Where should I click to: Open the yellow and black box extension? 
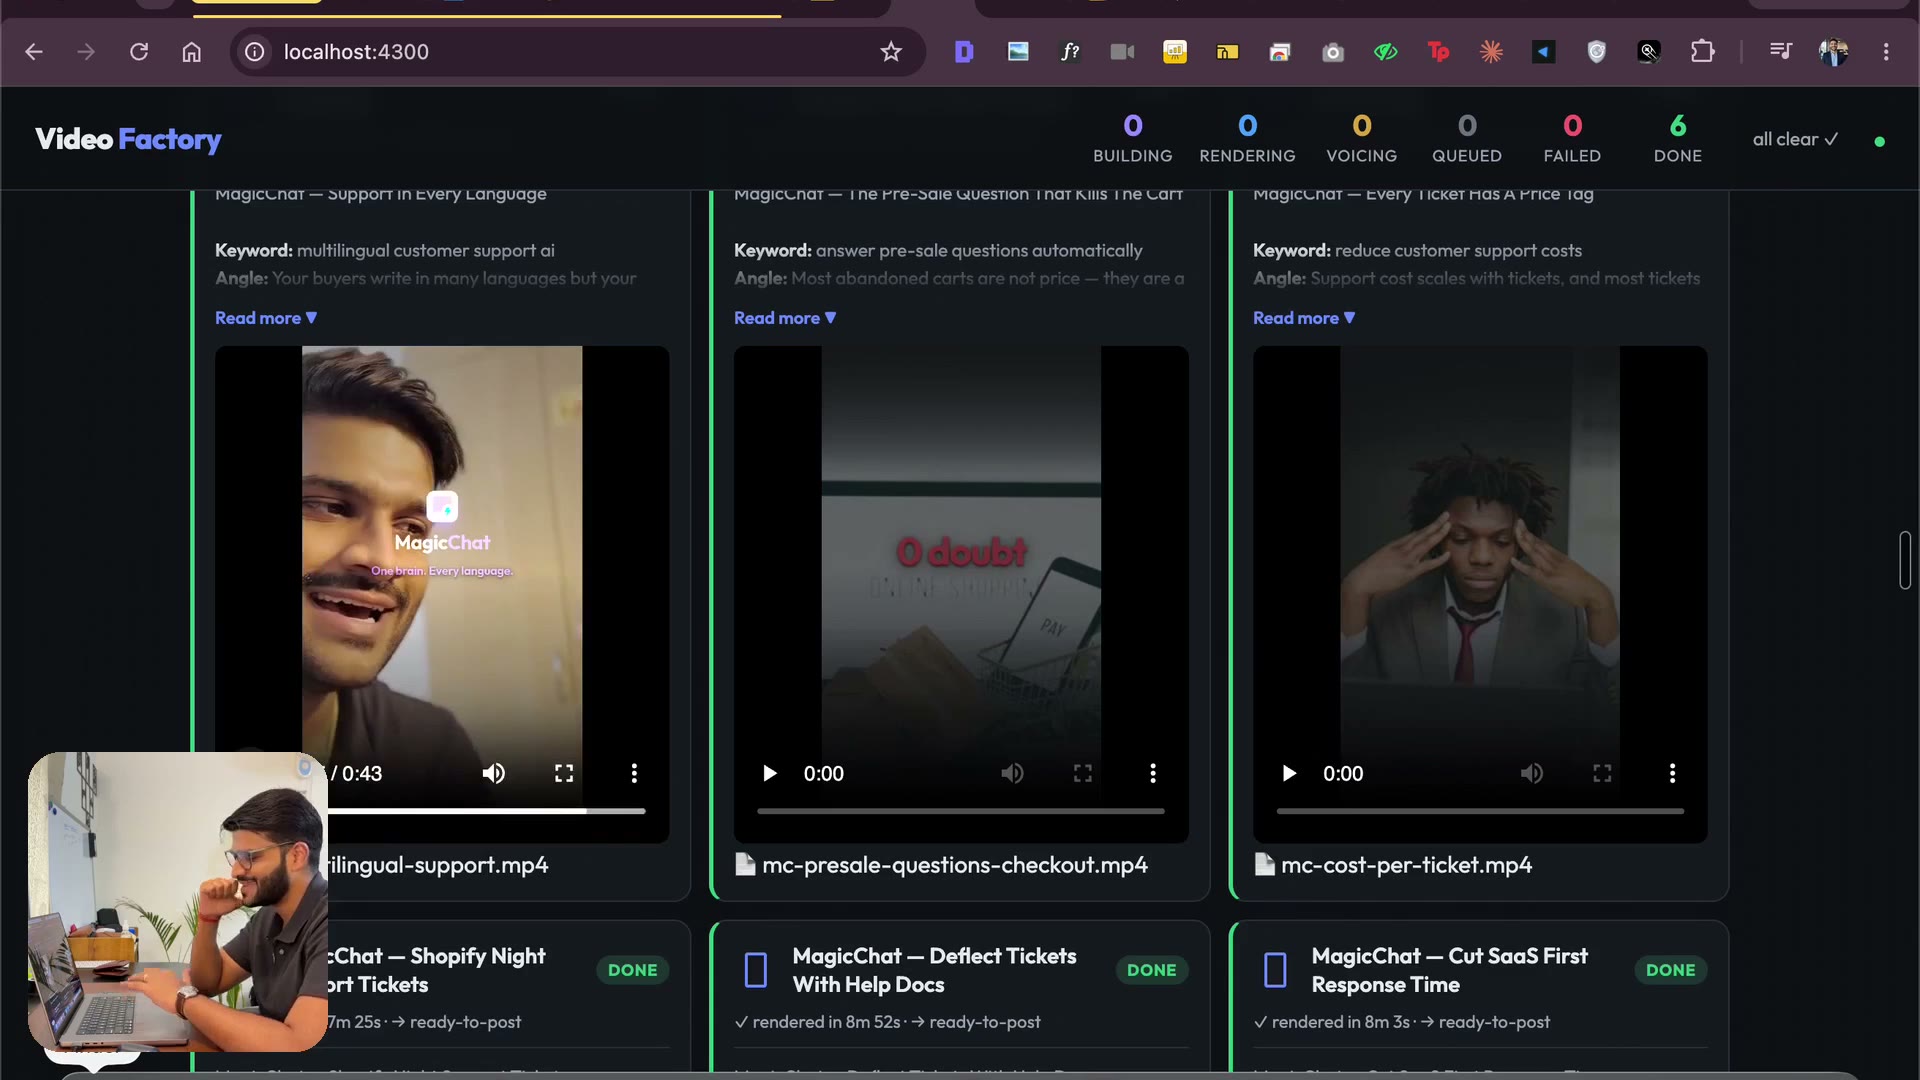[x=1227, y=52]
